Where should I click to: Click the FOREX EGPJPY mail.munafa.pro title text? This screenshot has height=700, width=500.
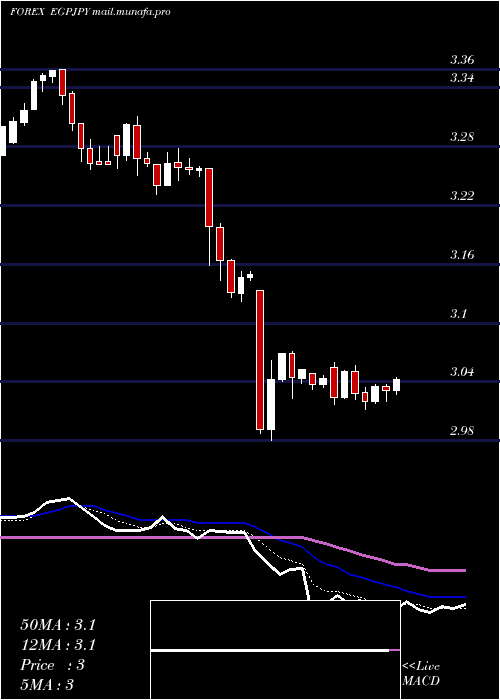[x=90, y=12]
